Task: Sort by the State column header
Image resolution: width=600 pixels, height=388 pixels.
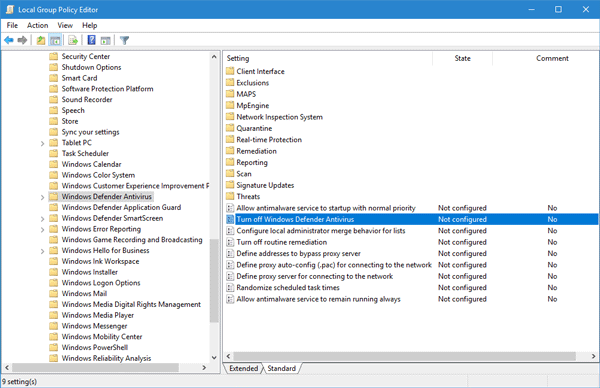Action: click(x=462, y=58)
